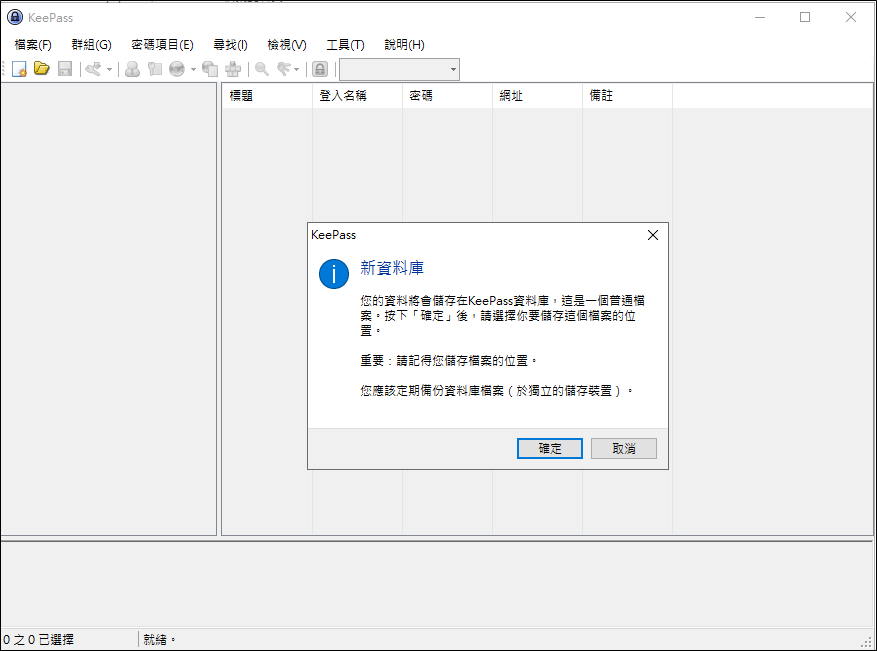Viewport: 877px width, 651px height.
Task: Click the 就緒 status bar text
Action: click(159, 639)
